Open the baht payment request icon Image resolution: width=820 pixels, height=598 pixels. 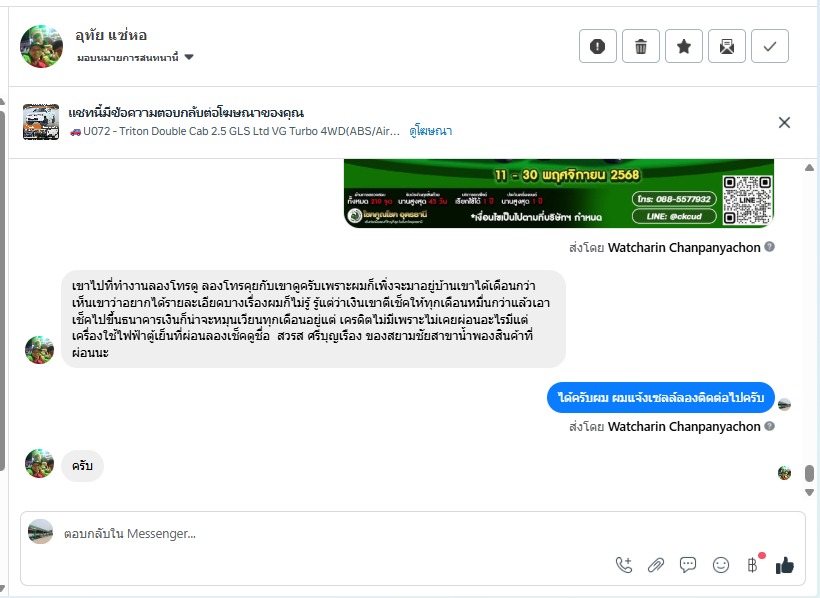click(753, 565)
